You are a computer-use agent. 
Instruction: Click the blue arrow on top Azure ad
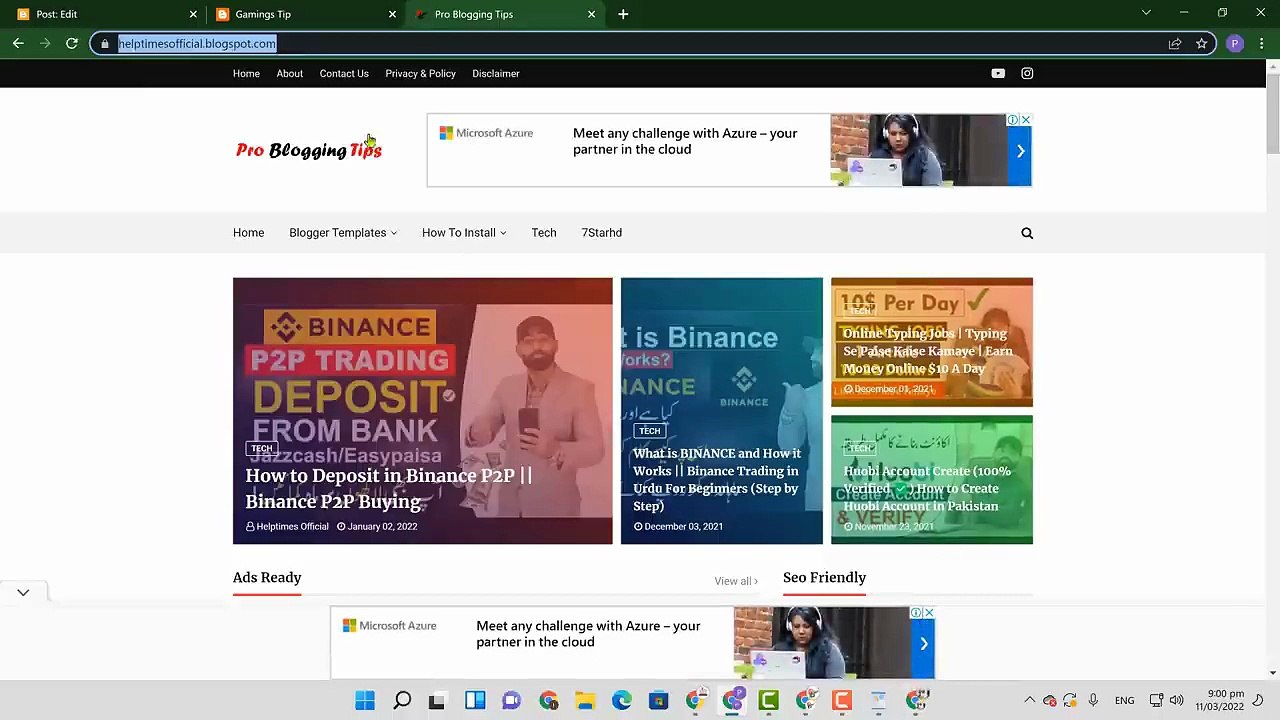pos(1020,151)
